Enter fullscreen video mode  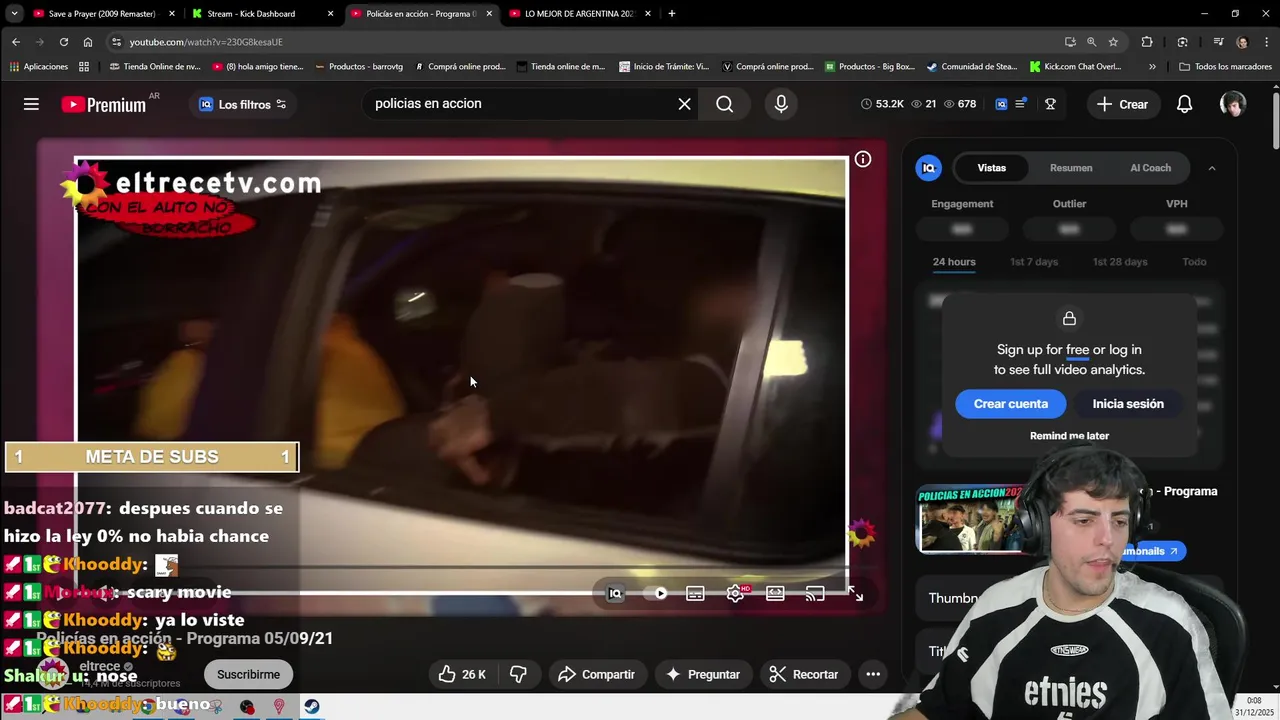856,593
